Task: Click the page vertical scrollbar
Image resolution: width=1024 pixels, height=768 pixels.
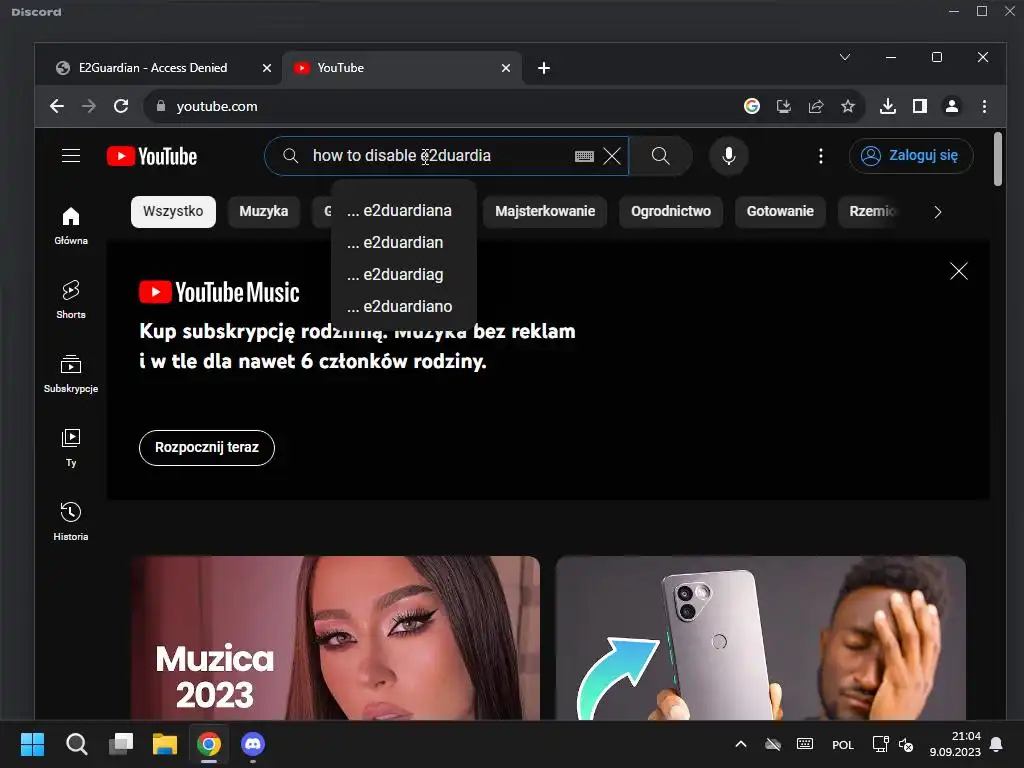Action: pos(997,159)
